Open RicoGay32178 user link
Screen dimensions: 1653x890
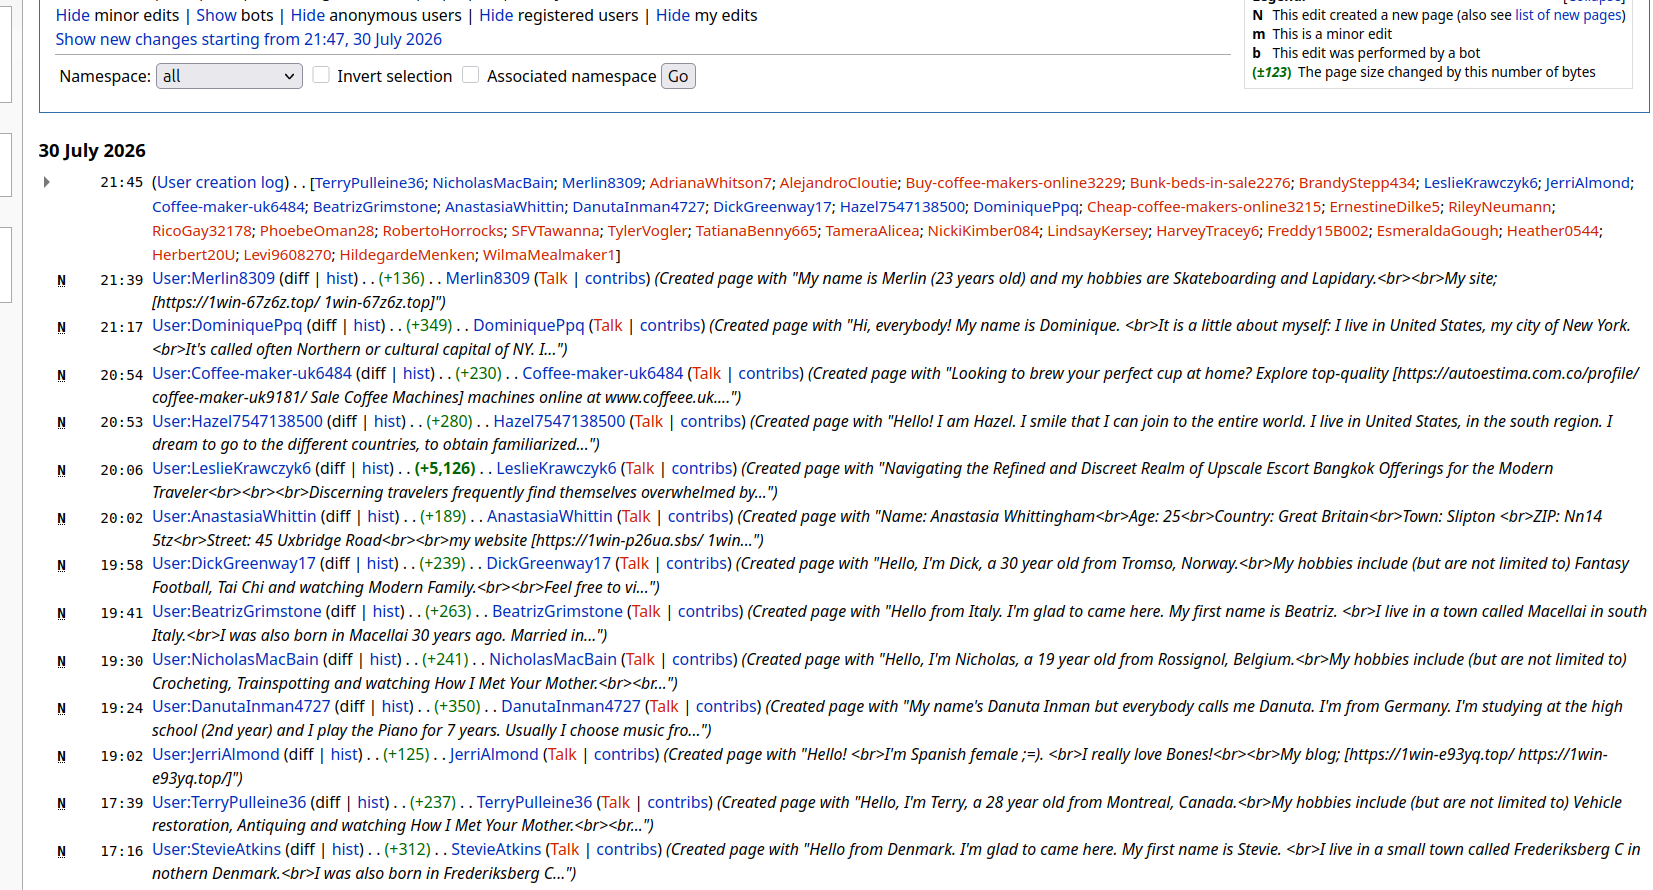(202, 230)
